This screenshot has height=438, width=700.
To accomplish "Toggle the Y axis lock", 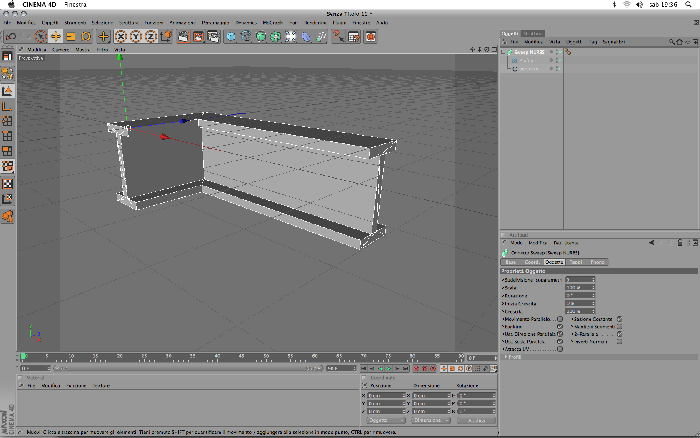I will 136,36.
